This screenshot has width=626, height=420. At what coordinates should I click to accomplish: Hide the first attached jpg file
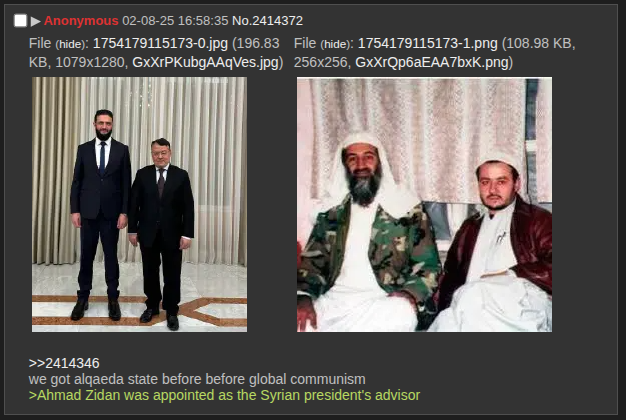(x=70, y=44)
